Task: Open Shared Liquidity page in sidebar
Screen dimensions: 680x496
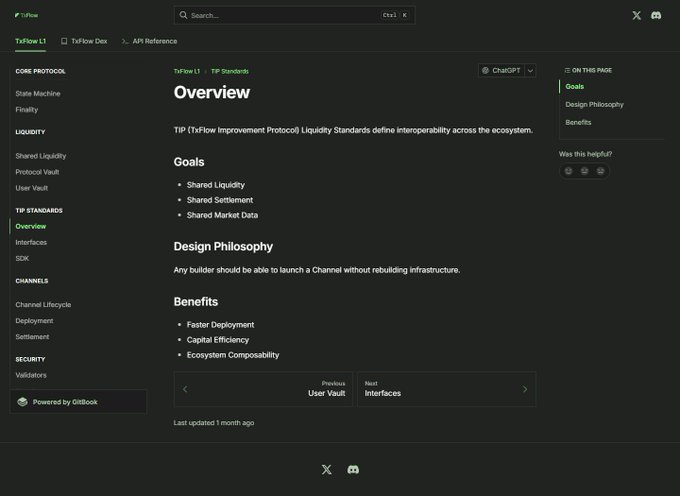Action: pos(41,156)
